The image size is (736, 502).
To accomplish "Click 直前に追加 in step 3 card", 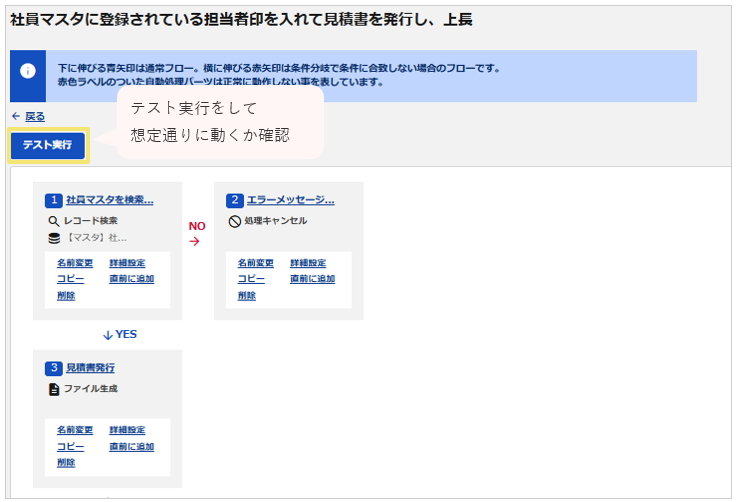I will 132,447.
